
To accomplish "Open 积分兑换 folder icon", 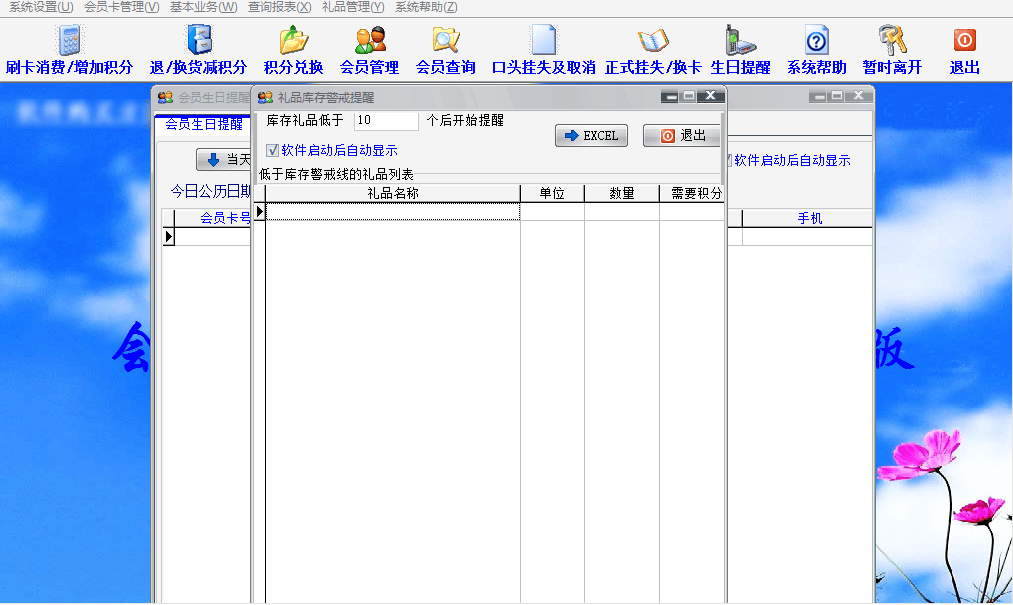I will click(293, 41).
